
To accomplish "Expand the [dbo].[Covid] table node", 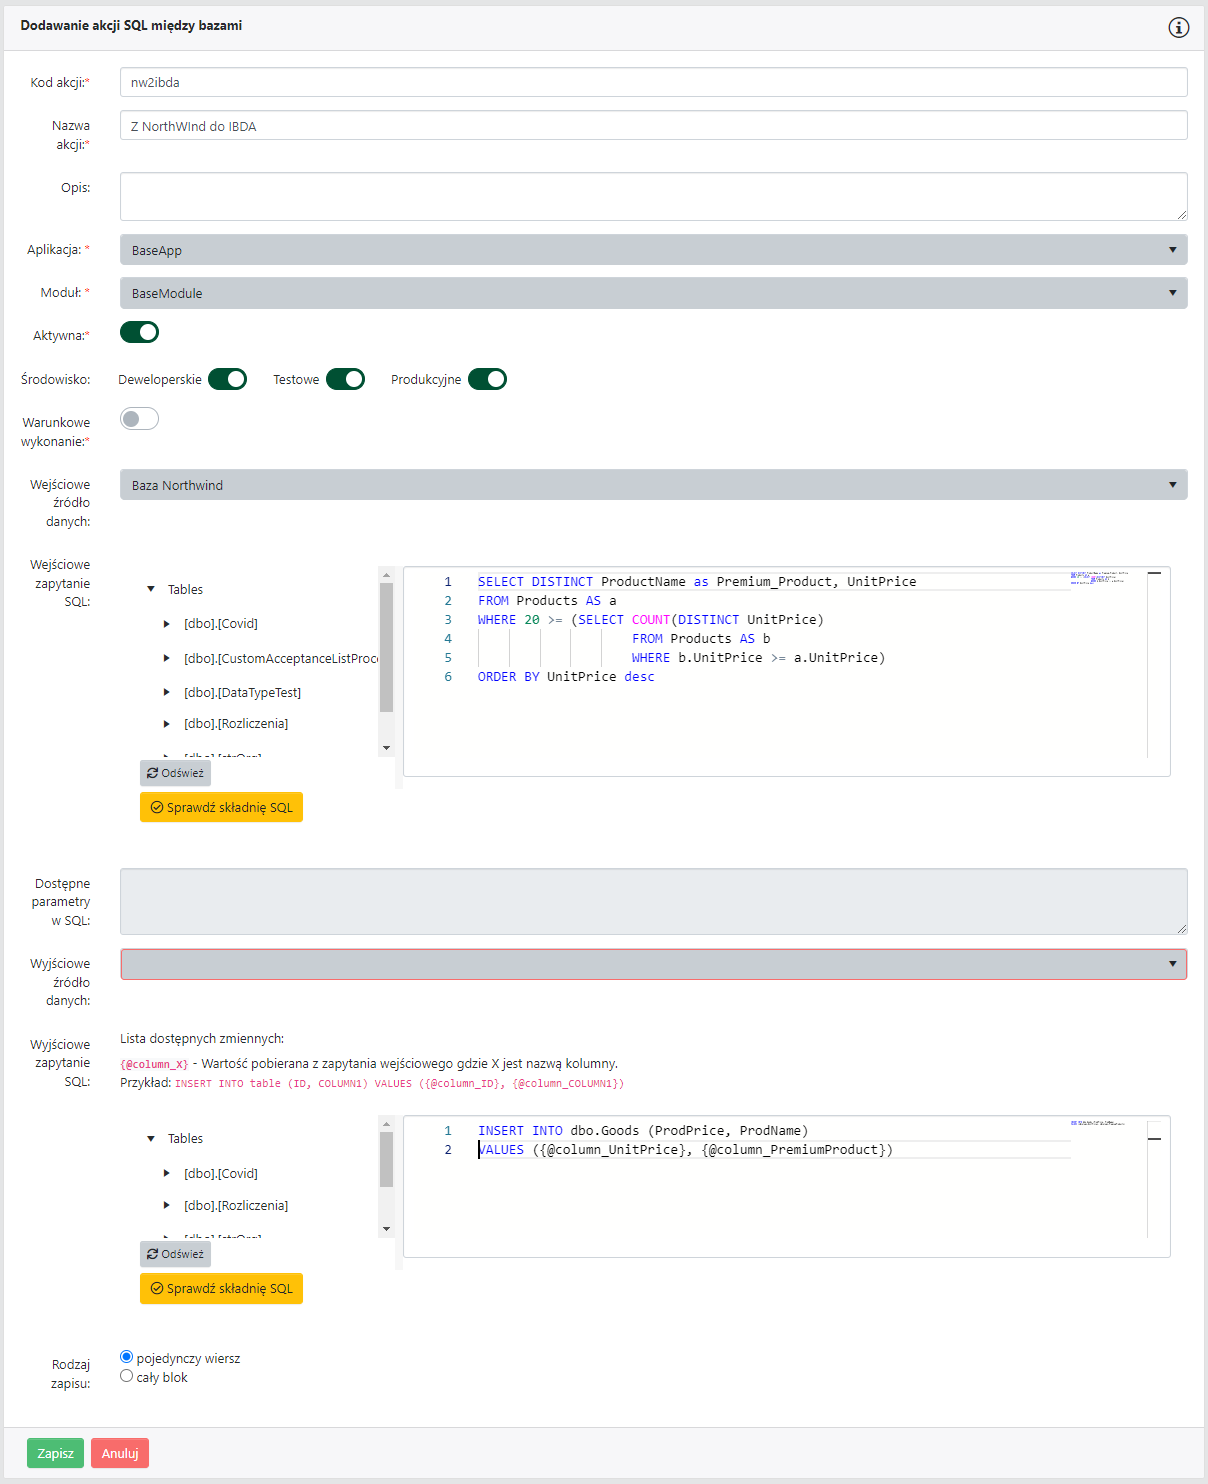I will point(167,623).
